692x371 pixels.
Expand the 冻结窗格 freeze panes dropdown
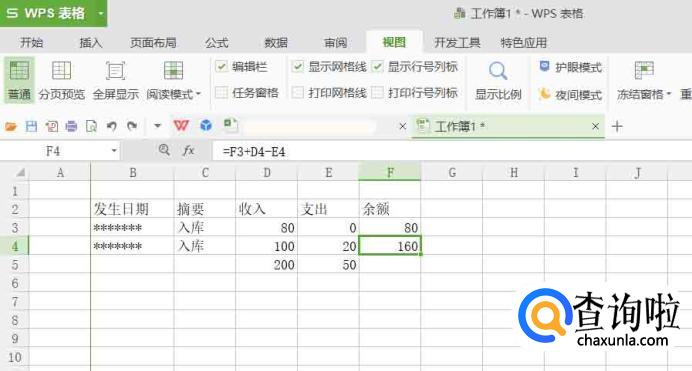669,94
